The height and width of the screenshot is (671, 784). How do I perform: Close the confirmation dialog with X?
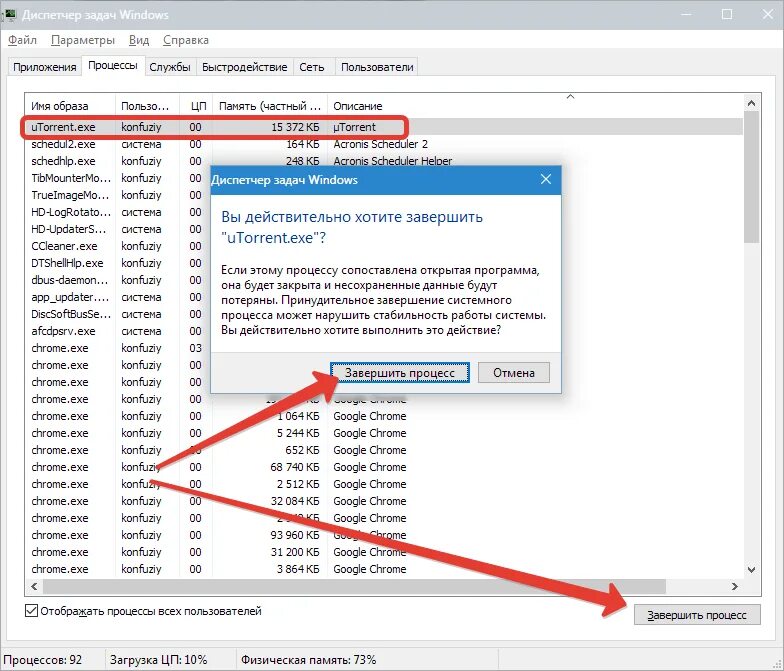click(546, 179)
